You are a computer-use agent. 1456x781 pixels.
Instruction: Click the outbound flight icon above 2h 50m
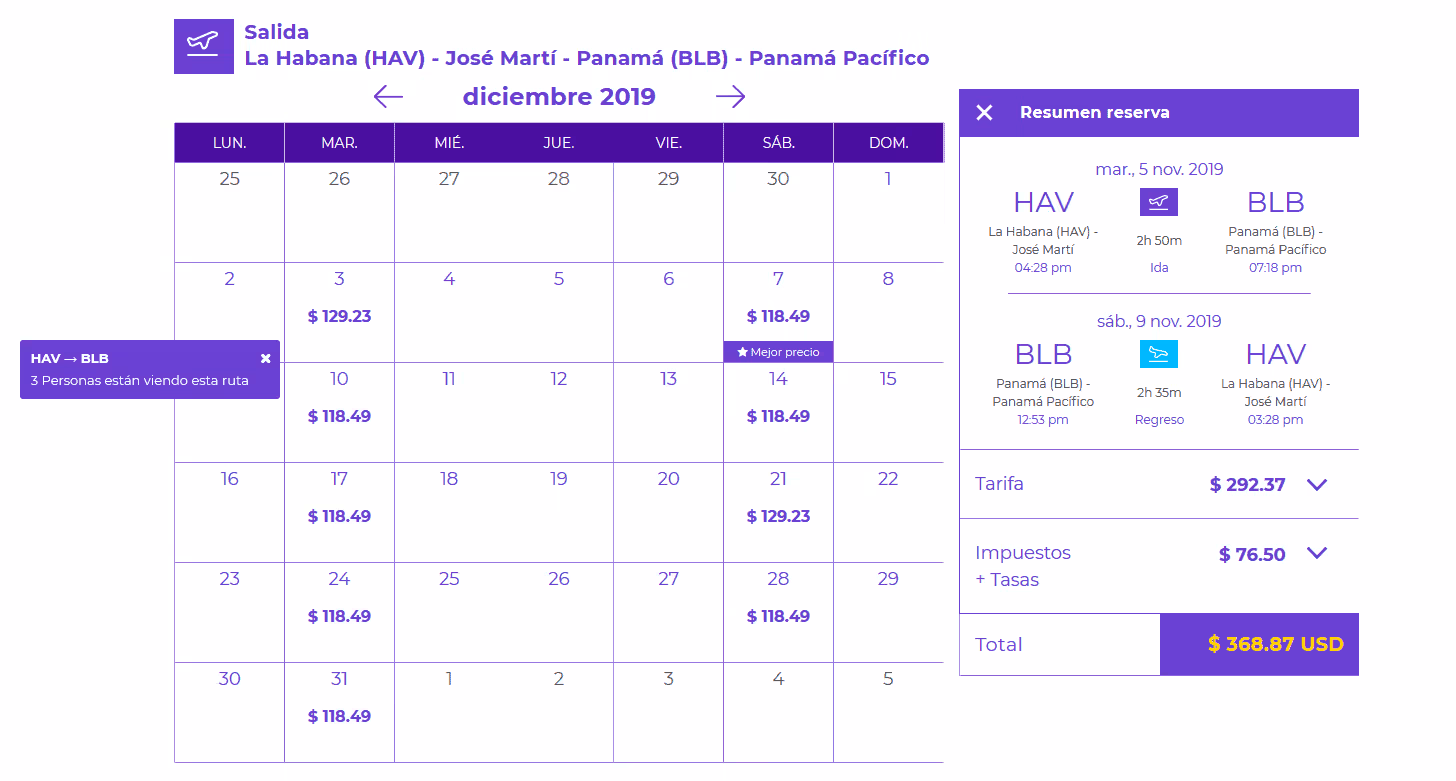(1159, 202)
